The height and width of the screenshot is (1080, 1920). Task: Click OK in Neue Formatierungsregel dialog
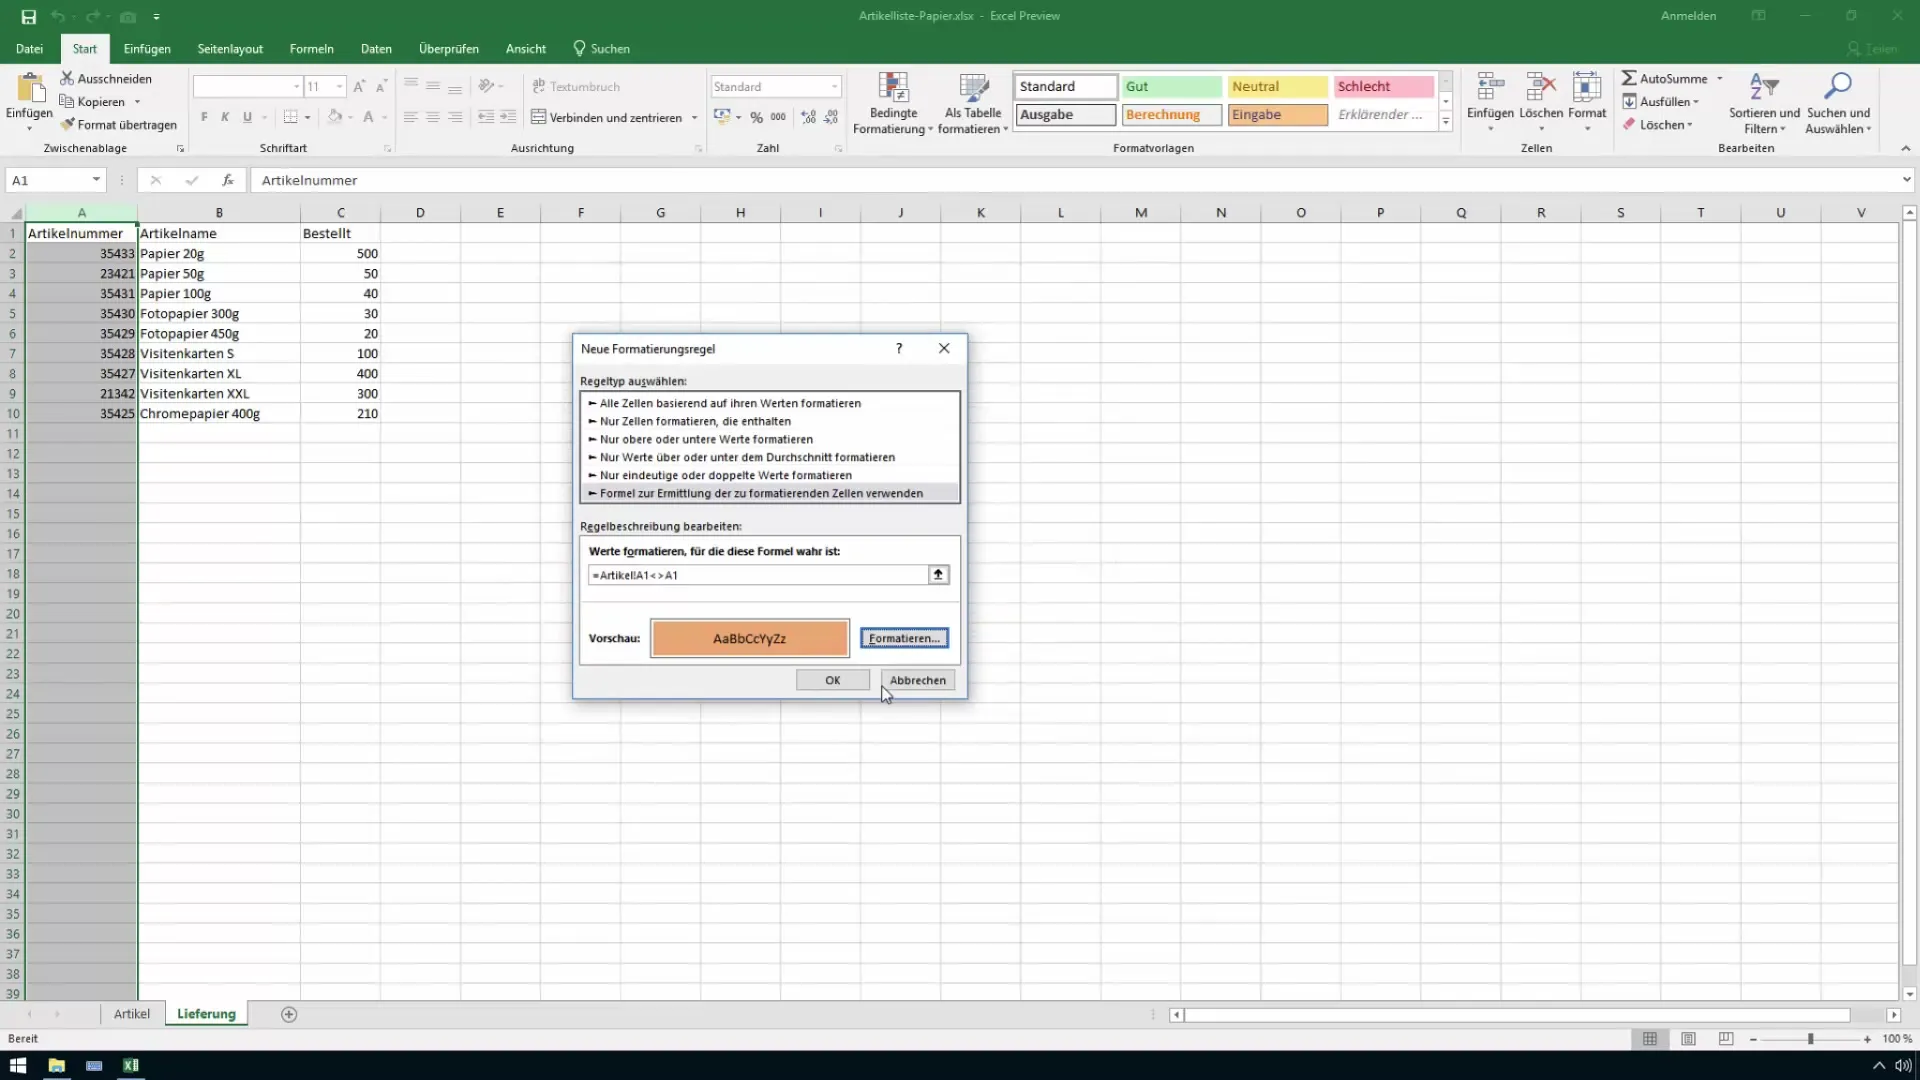pyautogui.click(x=833, y=680)
